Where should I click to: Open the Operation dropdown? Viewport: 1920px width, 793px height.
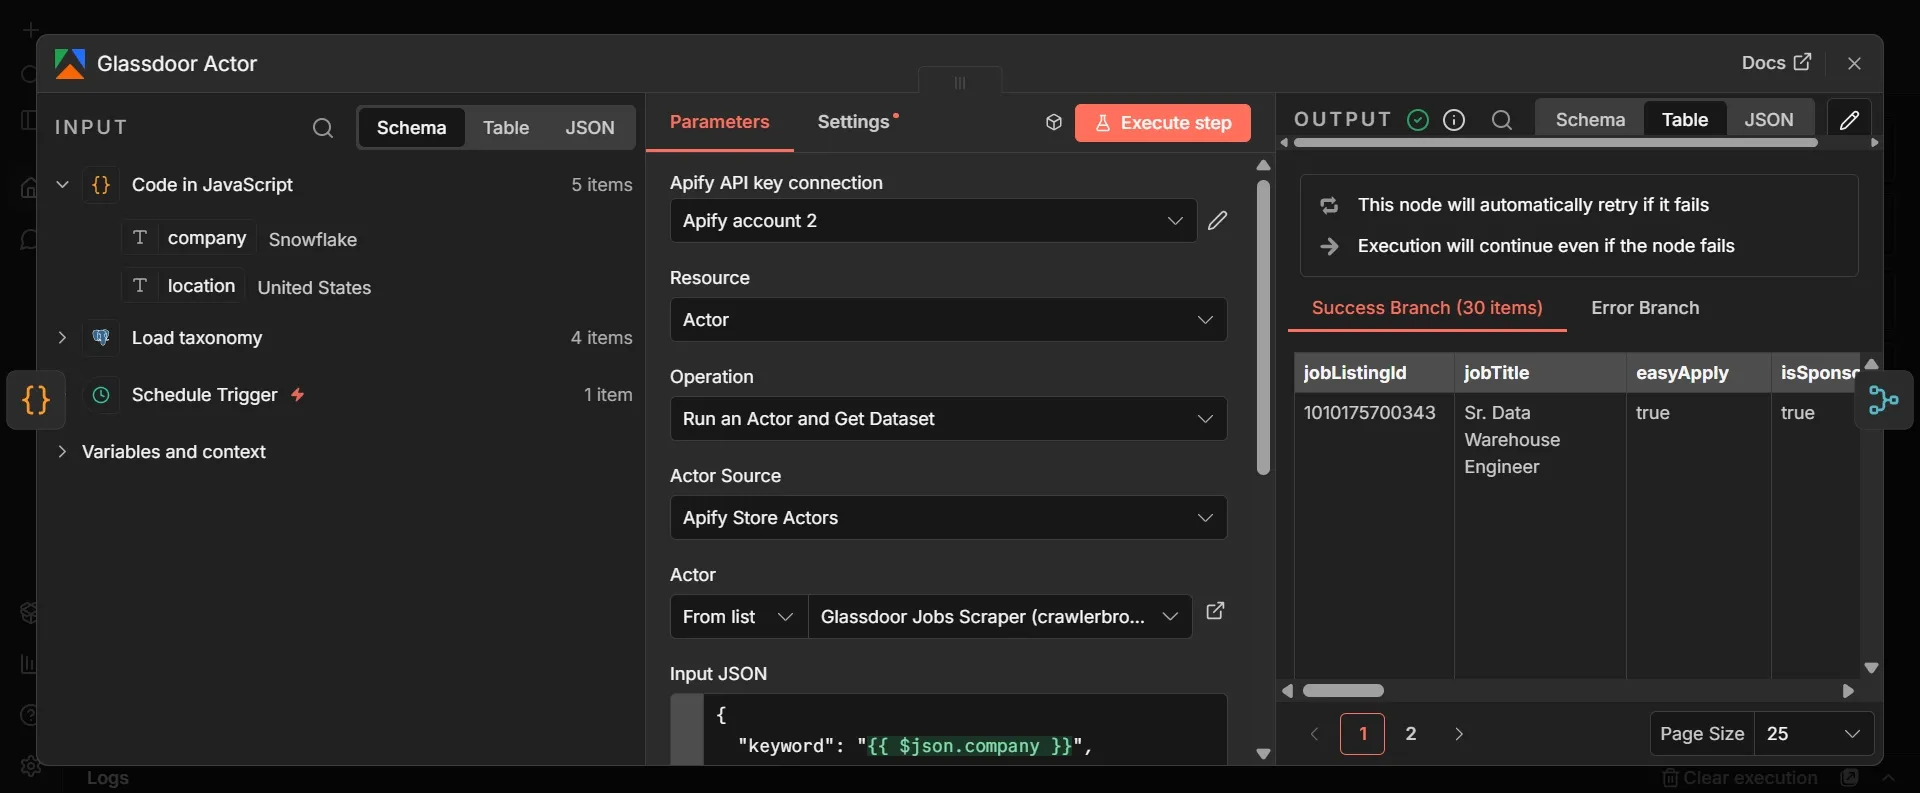[x=948, y=419]
